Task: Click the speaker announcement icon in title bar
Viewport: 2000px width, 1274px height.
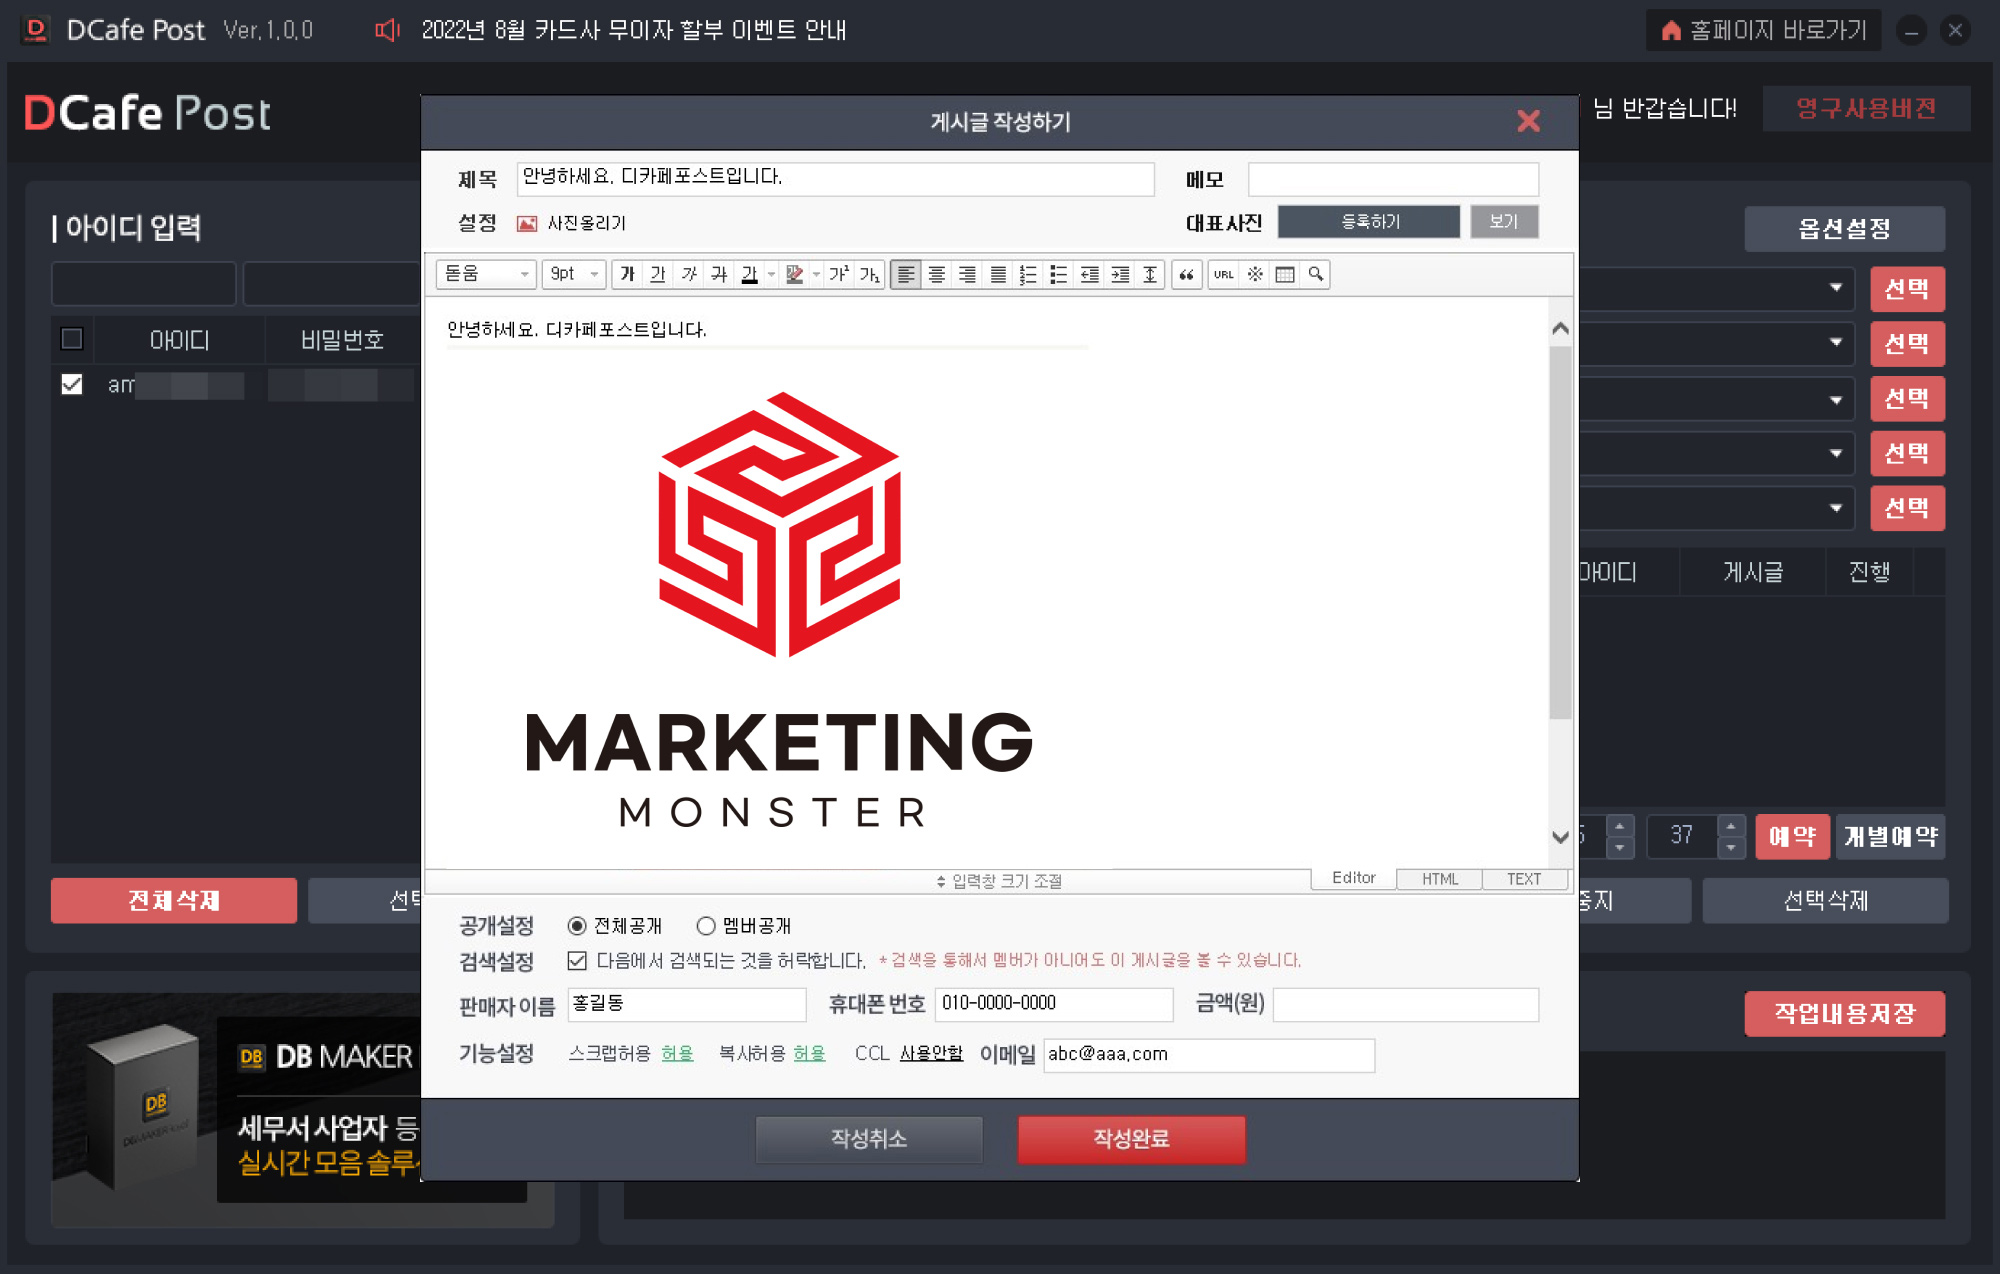Action: point(387,30)
